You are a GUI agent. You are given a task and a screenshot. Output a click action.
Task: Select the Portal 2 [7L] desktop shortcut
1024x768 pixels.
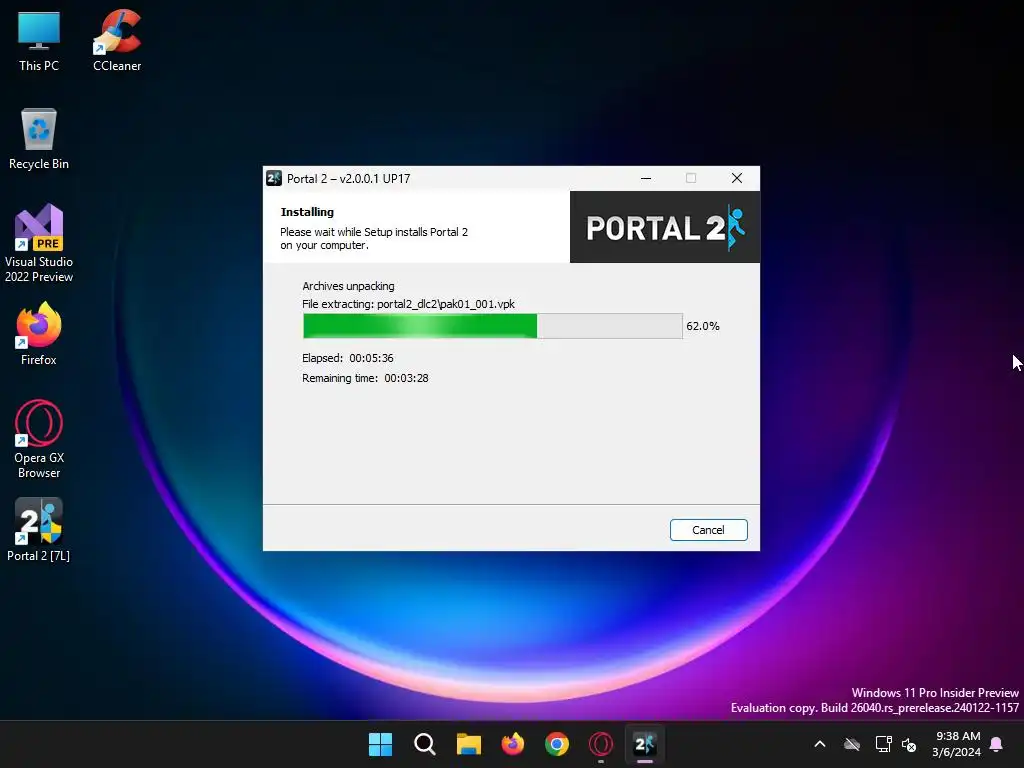pyautogui.click(x=39, y=530)
